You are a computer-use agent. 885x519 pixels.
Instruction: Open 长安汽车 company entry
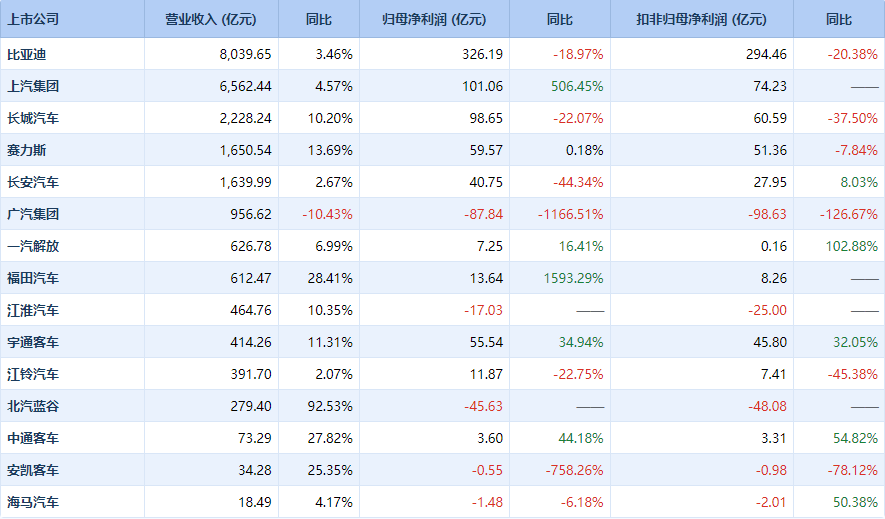[x=33, y=182]
